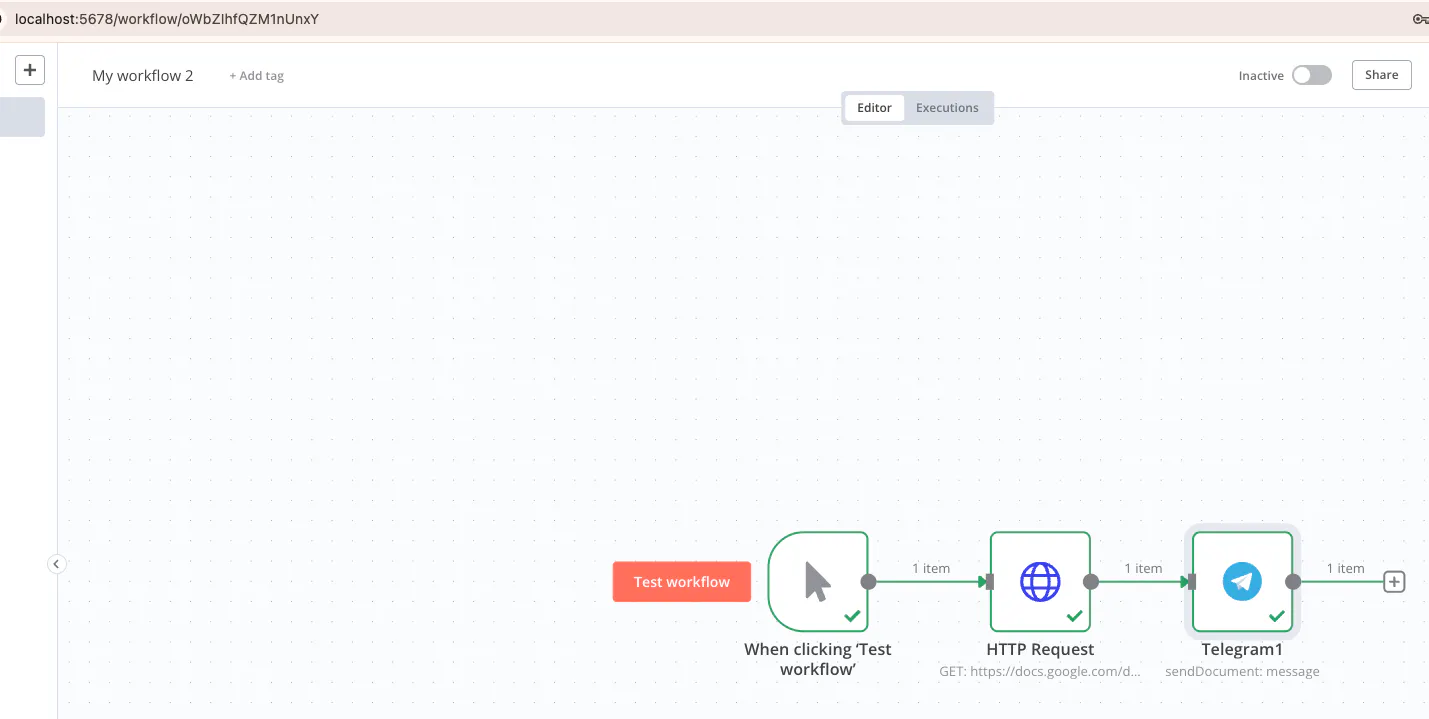1429x719 pixels.
Task: Edit the My workflow 2 title
Action: (143, 76)
